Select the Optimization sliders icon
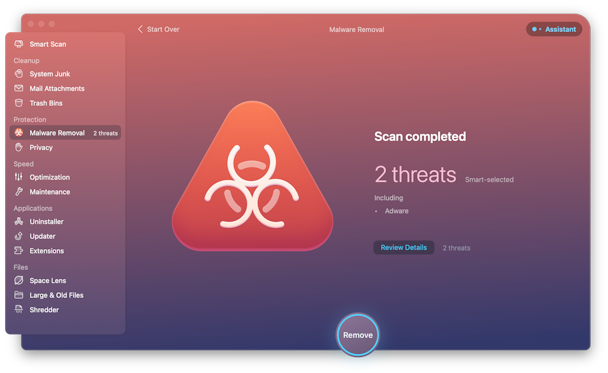Screen dimensions: 608x373 (x=19, y=177)
